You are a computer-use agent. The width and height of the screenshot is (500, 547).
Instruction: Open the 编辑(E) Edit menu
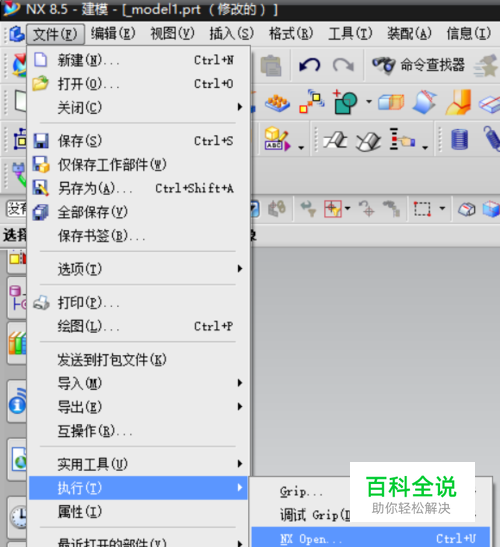click(113, 34)
